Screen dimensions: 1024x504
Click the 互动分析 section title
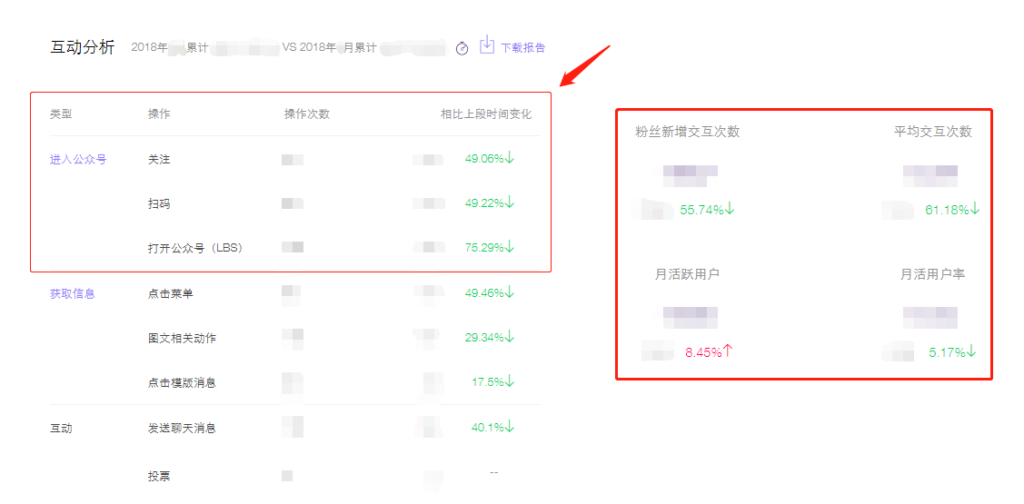tap(83, 47)
